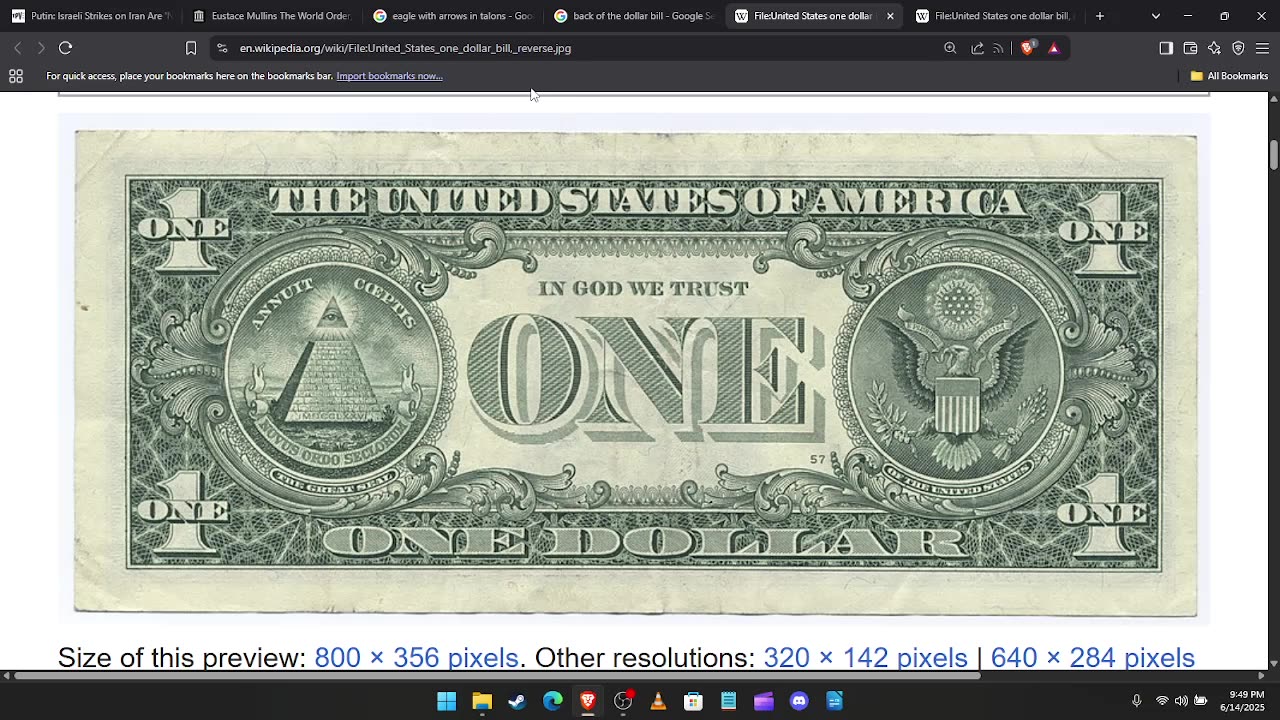Open the zoom magnifier in address bar
1280x720 pixels.
pos(950,48)
